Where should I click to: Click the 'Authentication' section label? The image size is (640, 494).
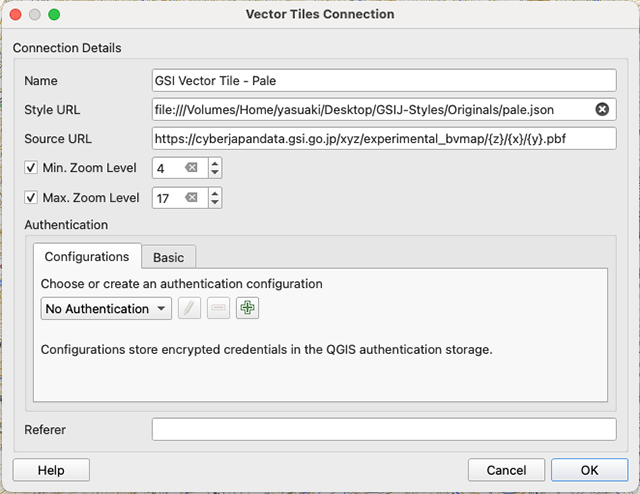coord(66,225)
